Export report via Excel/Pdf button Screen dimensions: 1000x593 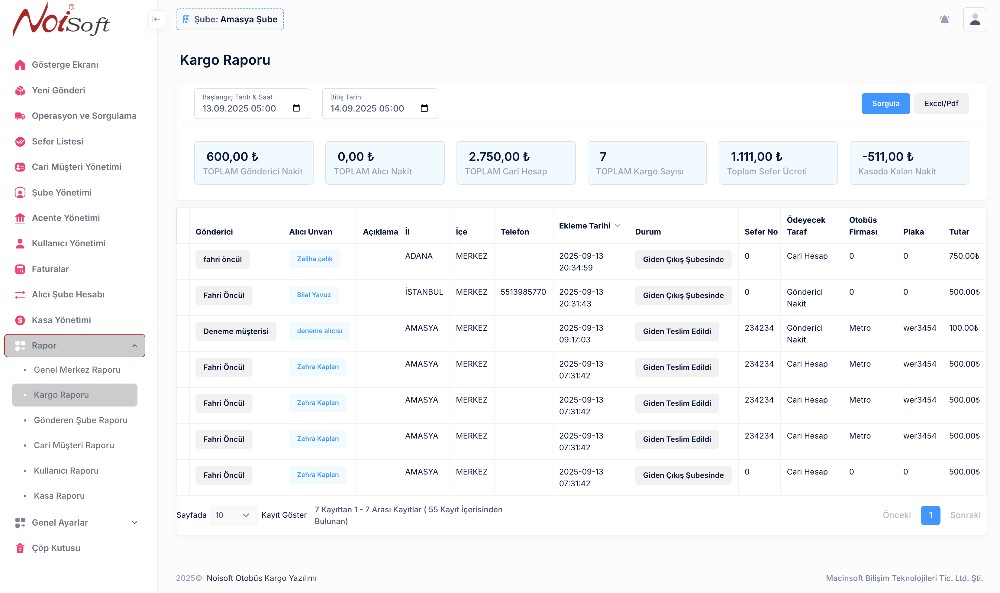click(940, 103)
